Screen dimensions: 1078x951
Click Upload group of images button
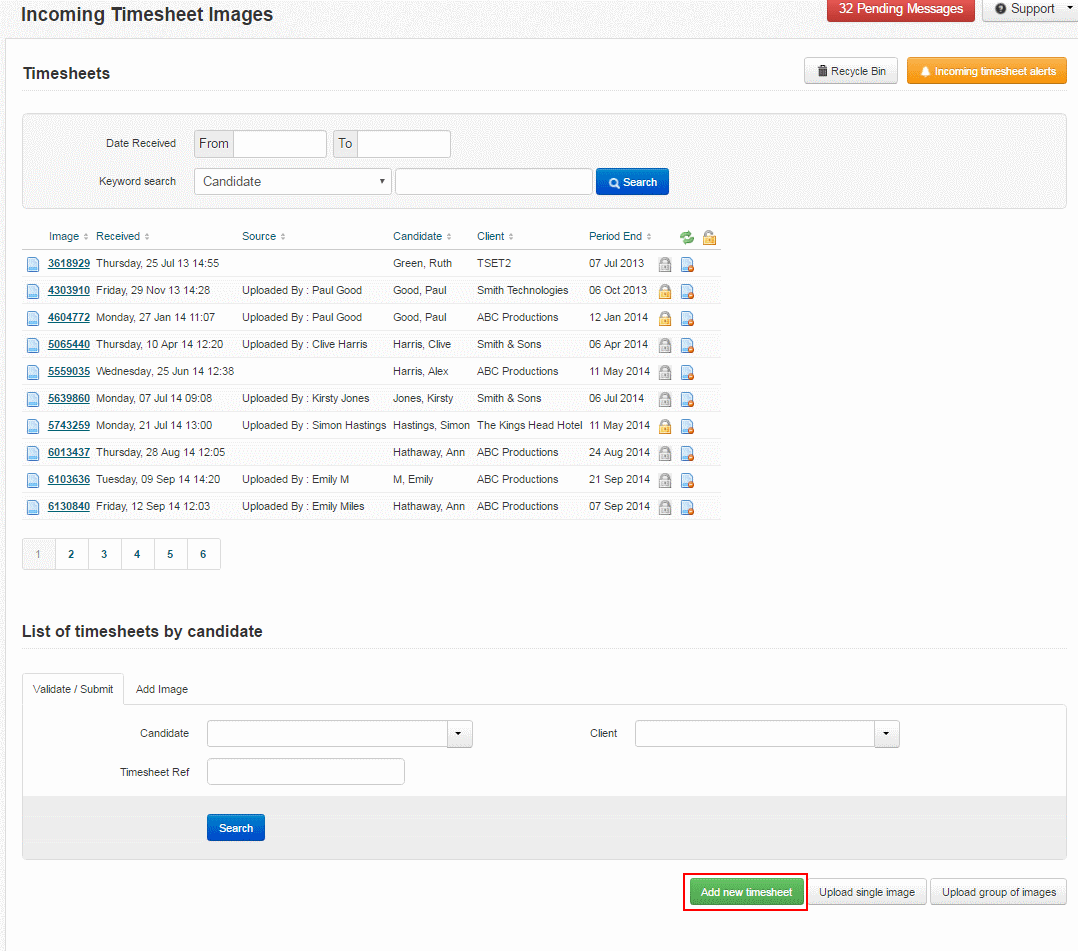click(998, 892)
